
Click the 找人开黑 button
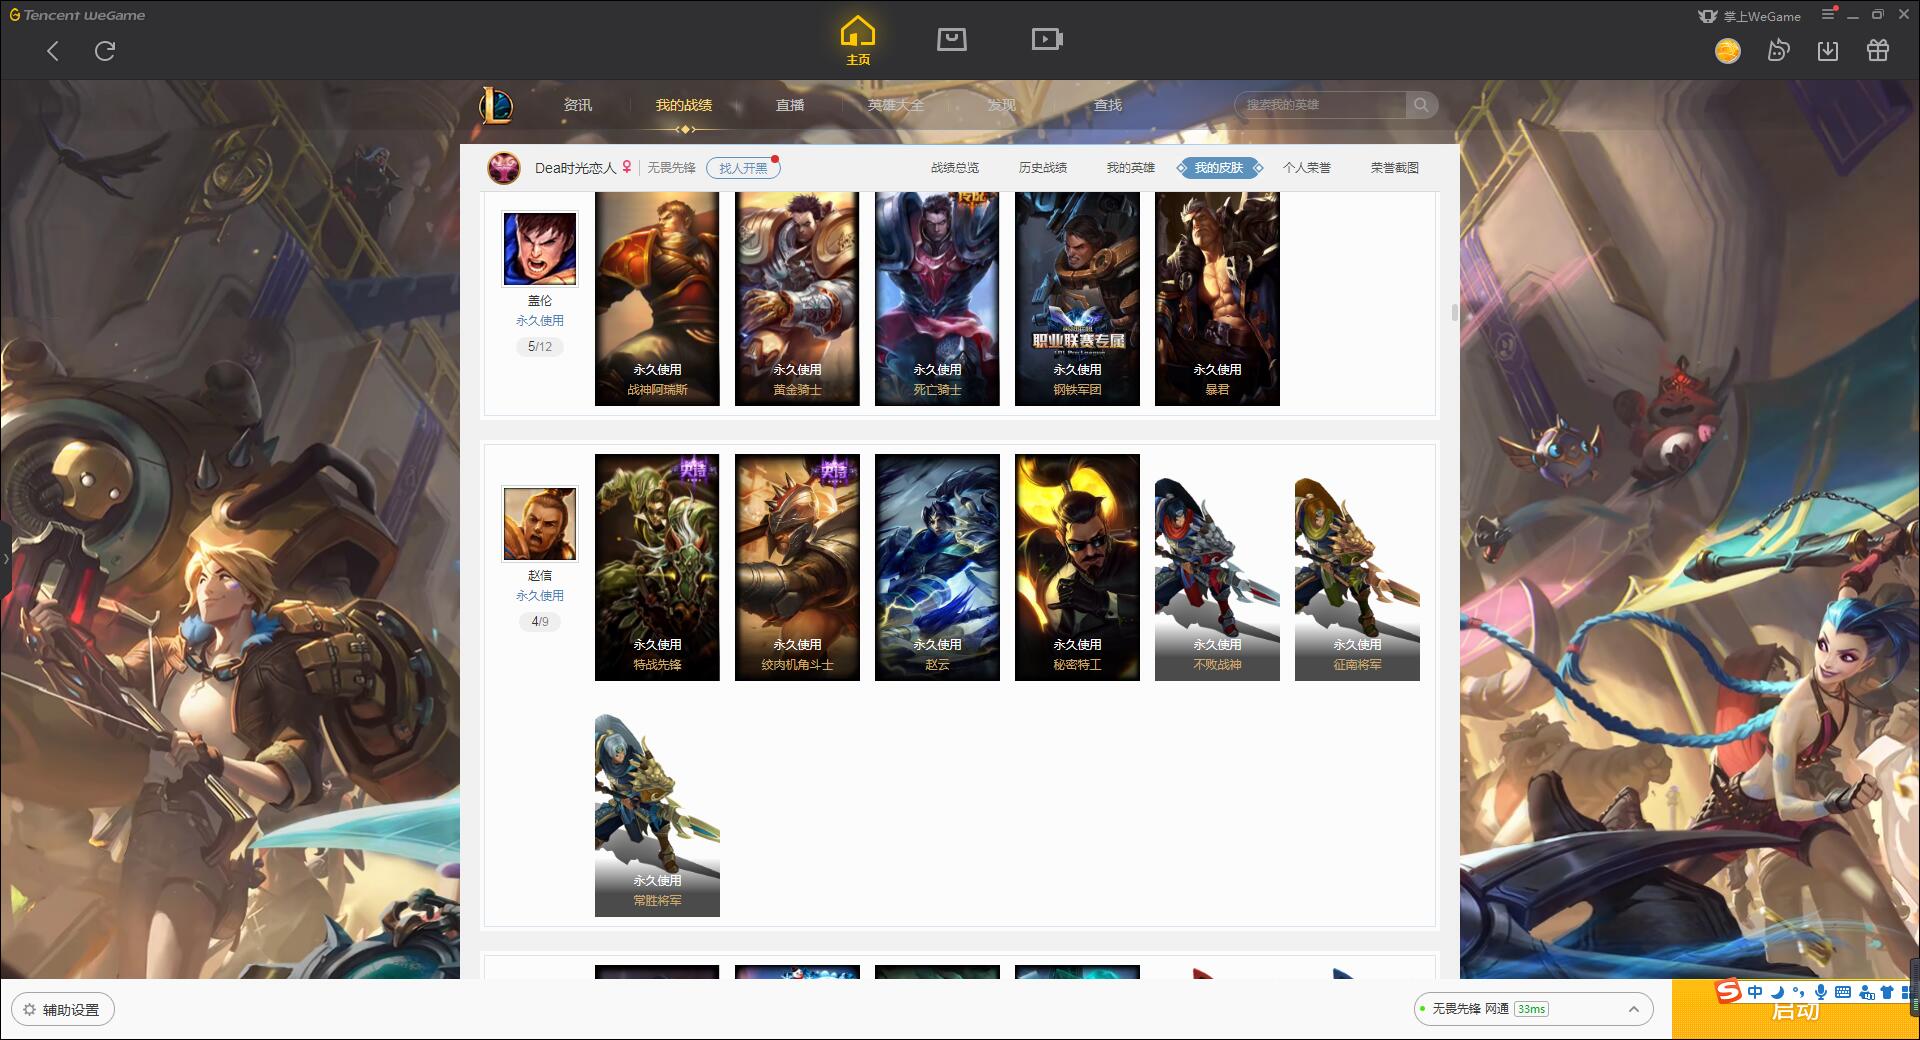743,168
